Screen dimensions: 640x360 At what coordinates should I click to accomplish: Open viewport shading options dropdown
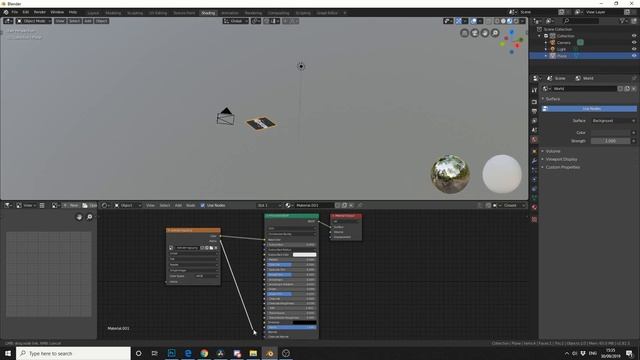pyautogui.click(x=522, y=21)
